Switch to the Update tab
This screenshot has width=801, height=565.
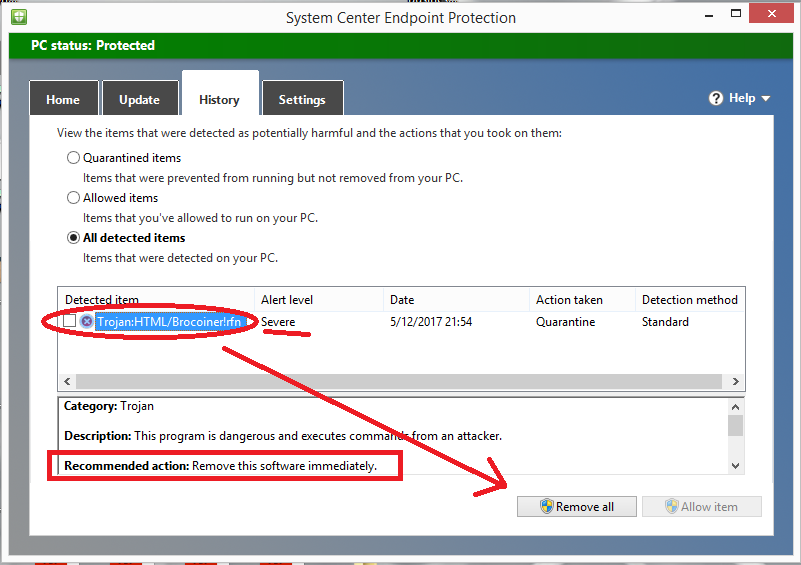pos(139,99)
